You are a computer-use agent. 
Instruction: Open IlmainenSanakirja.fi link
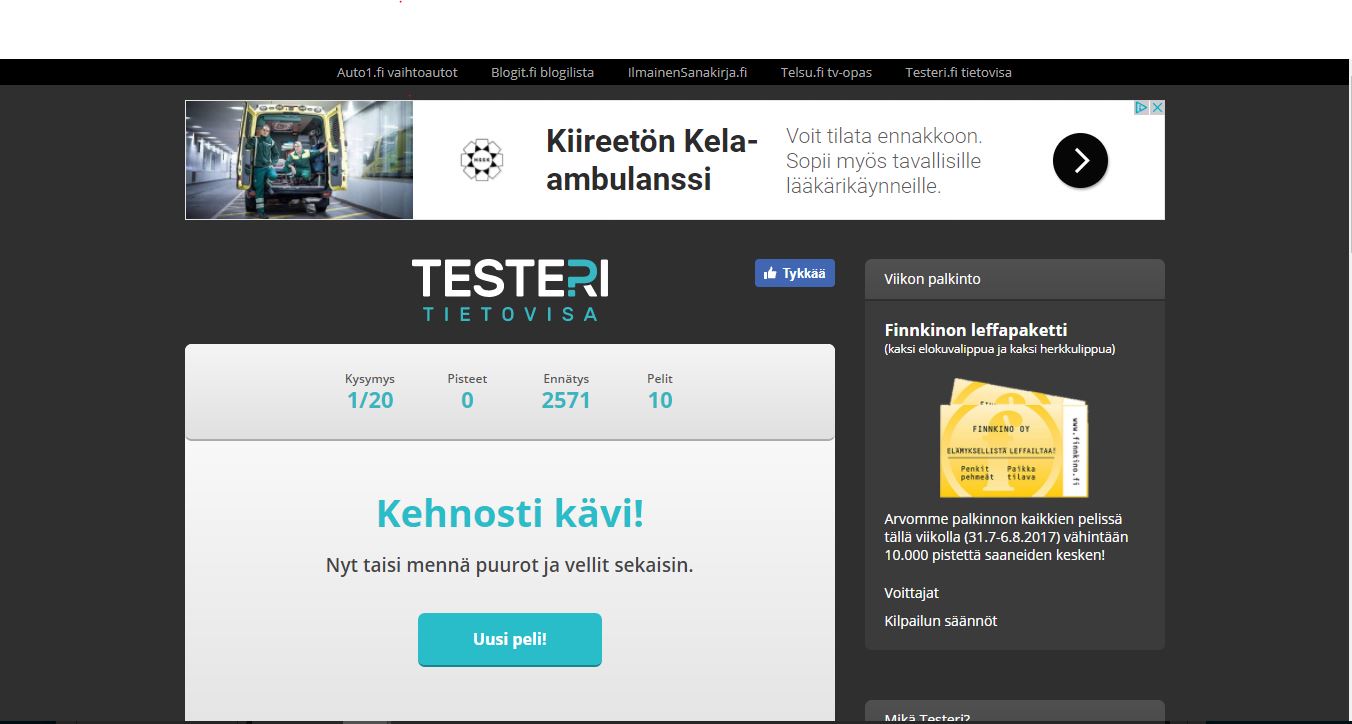(687, 72)
